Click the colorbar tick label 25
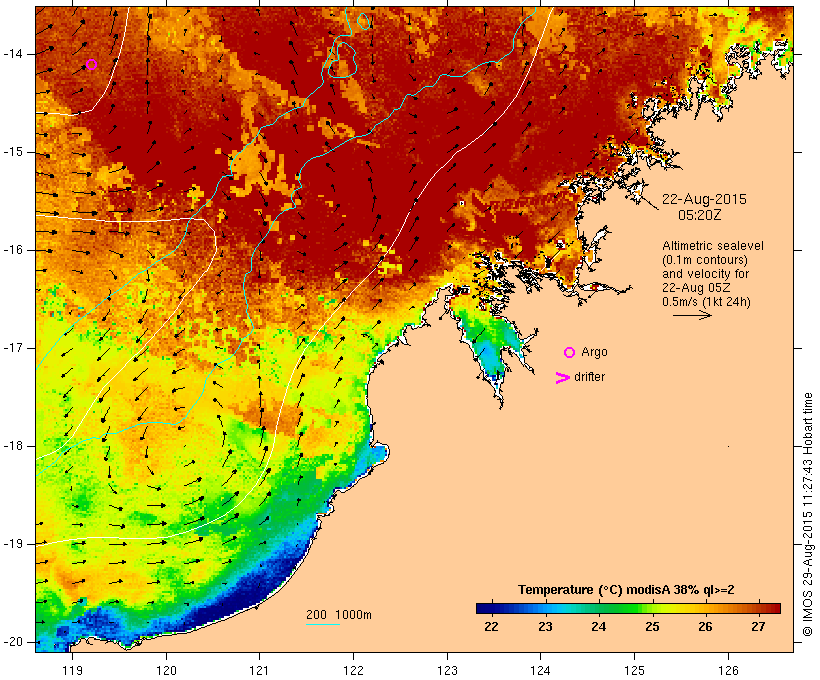This screenshot has width=820, height=680. pyautogui.click(x=652, y=627)
